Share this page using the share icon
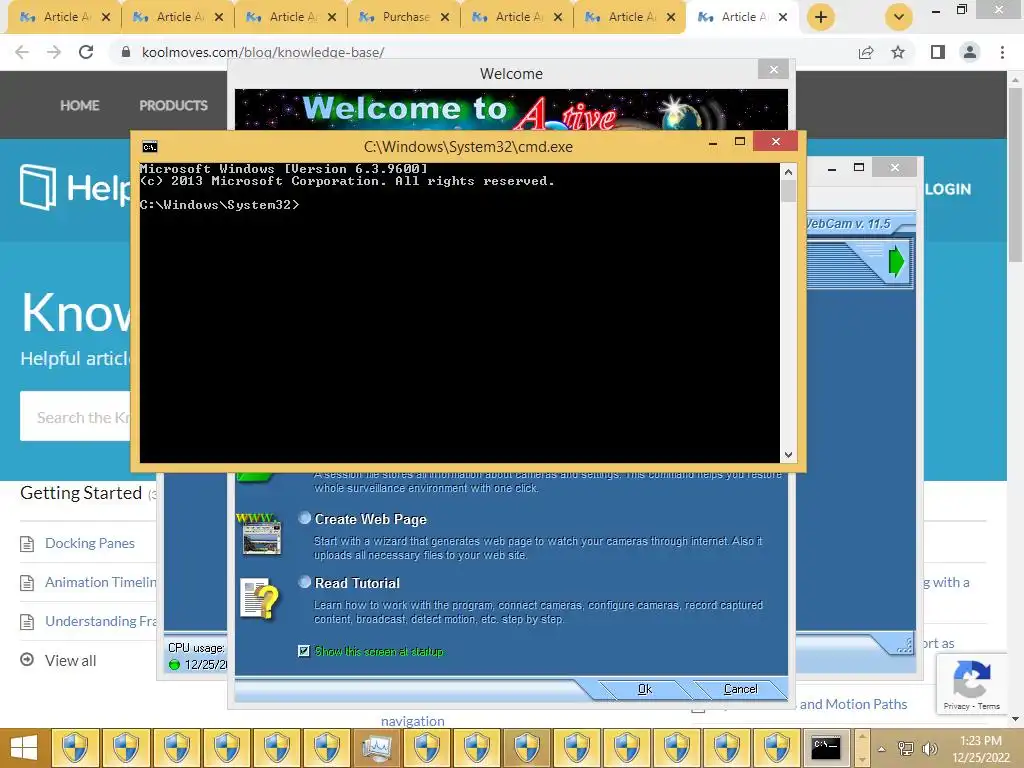The image size is (1024, 768). 866,52
